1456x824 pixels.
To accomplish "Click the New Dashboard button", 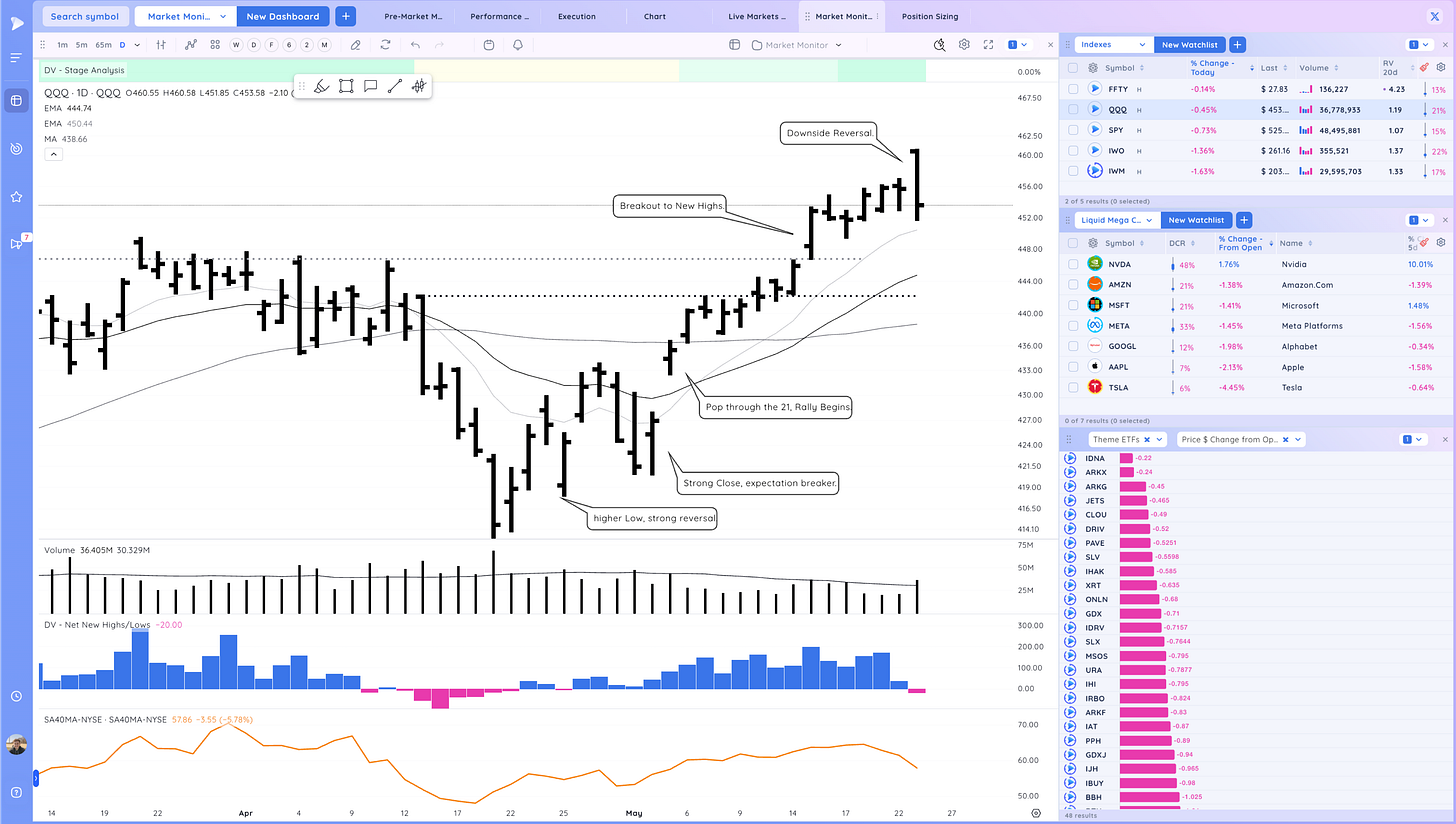I will tap(283, 16).
